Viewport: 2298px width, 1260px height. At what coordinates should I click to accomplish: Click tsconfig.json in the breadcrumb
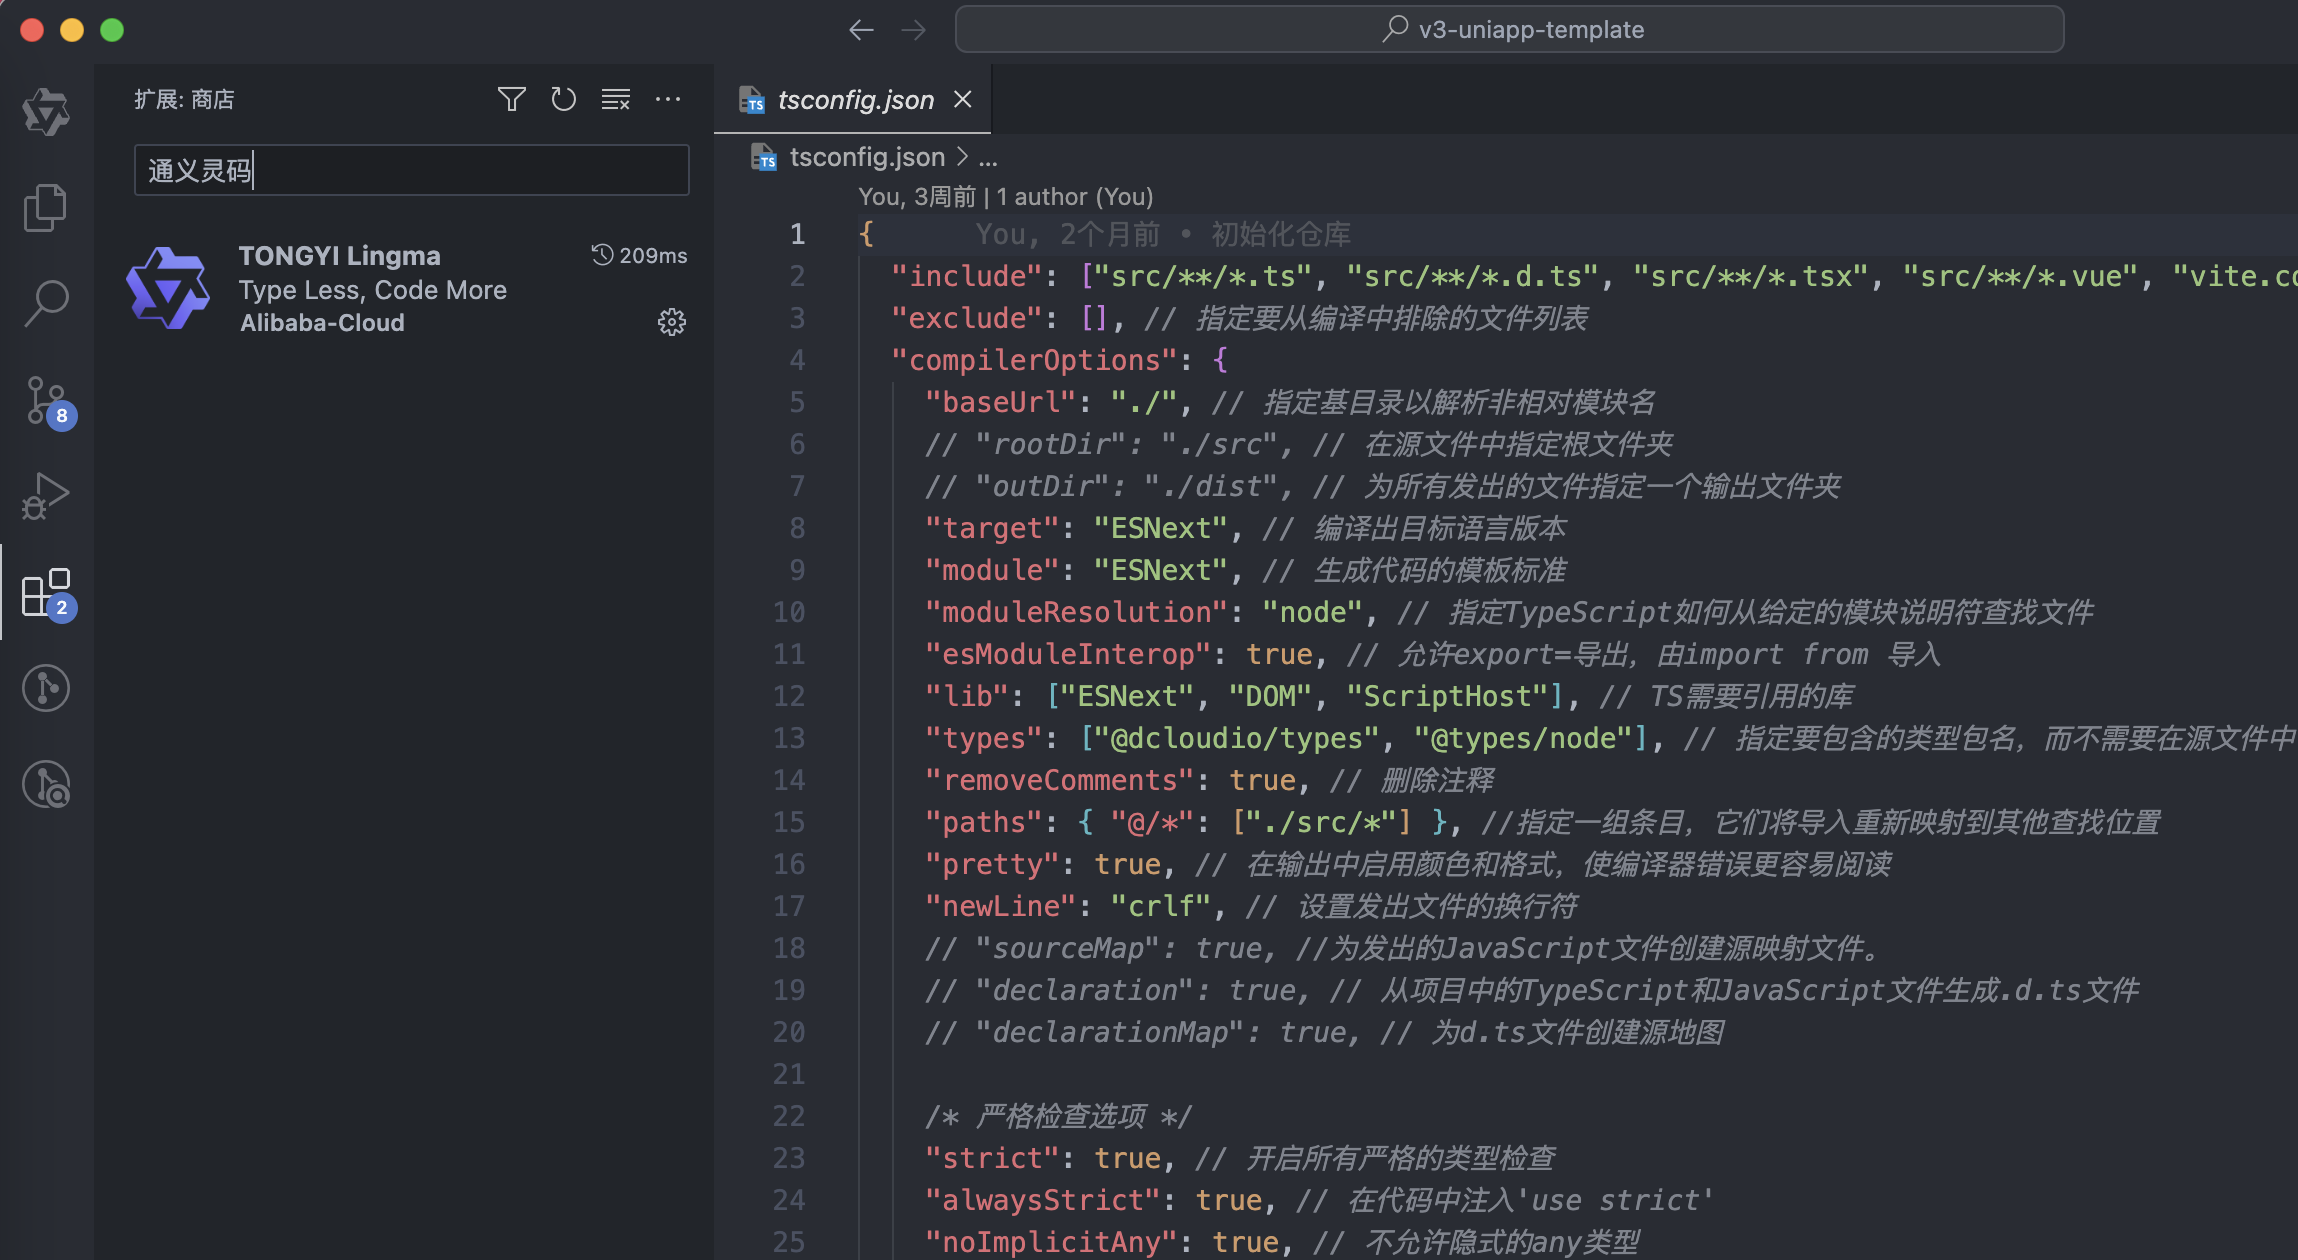tap(866, 157)
